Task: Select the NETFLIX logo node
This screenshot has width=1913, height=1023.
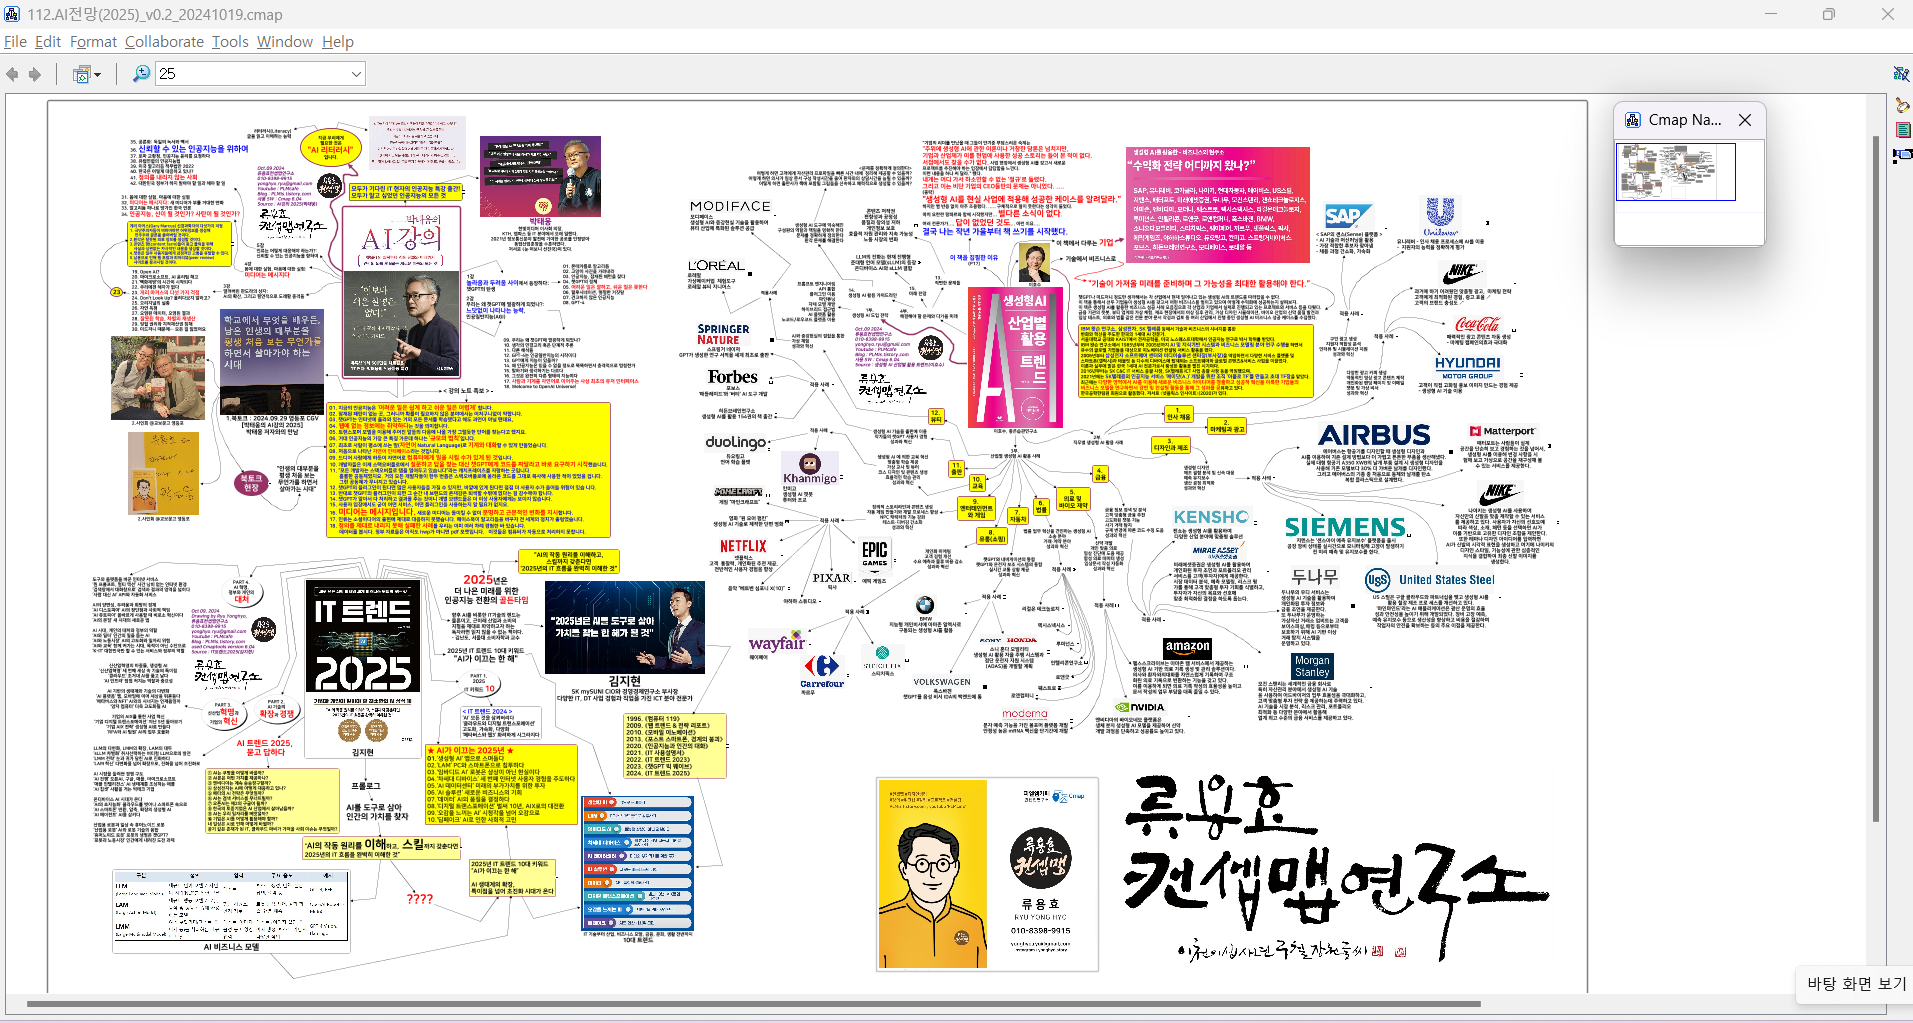Action: click(743, 547)
